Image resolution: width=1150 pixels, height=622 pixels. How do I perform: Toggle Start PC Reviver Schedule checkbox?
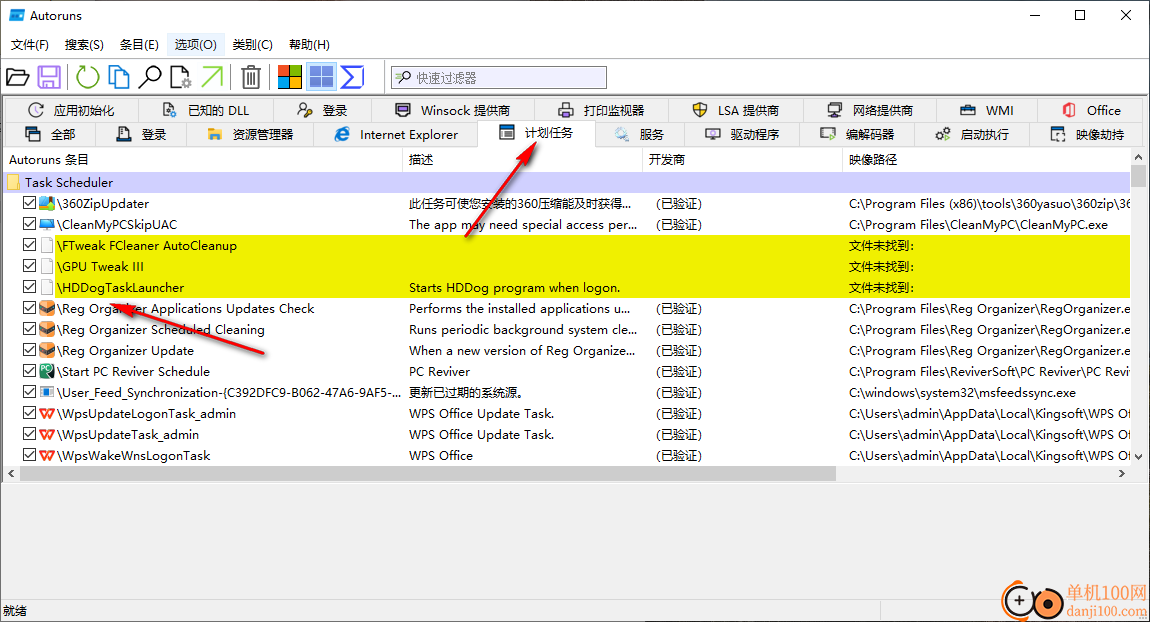(29, 370)
